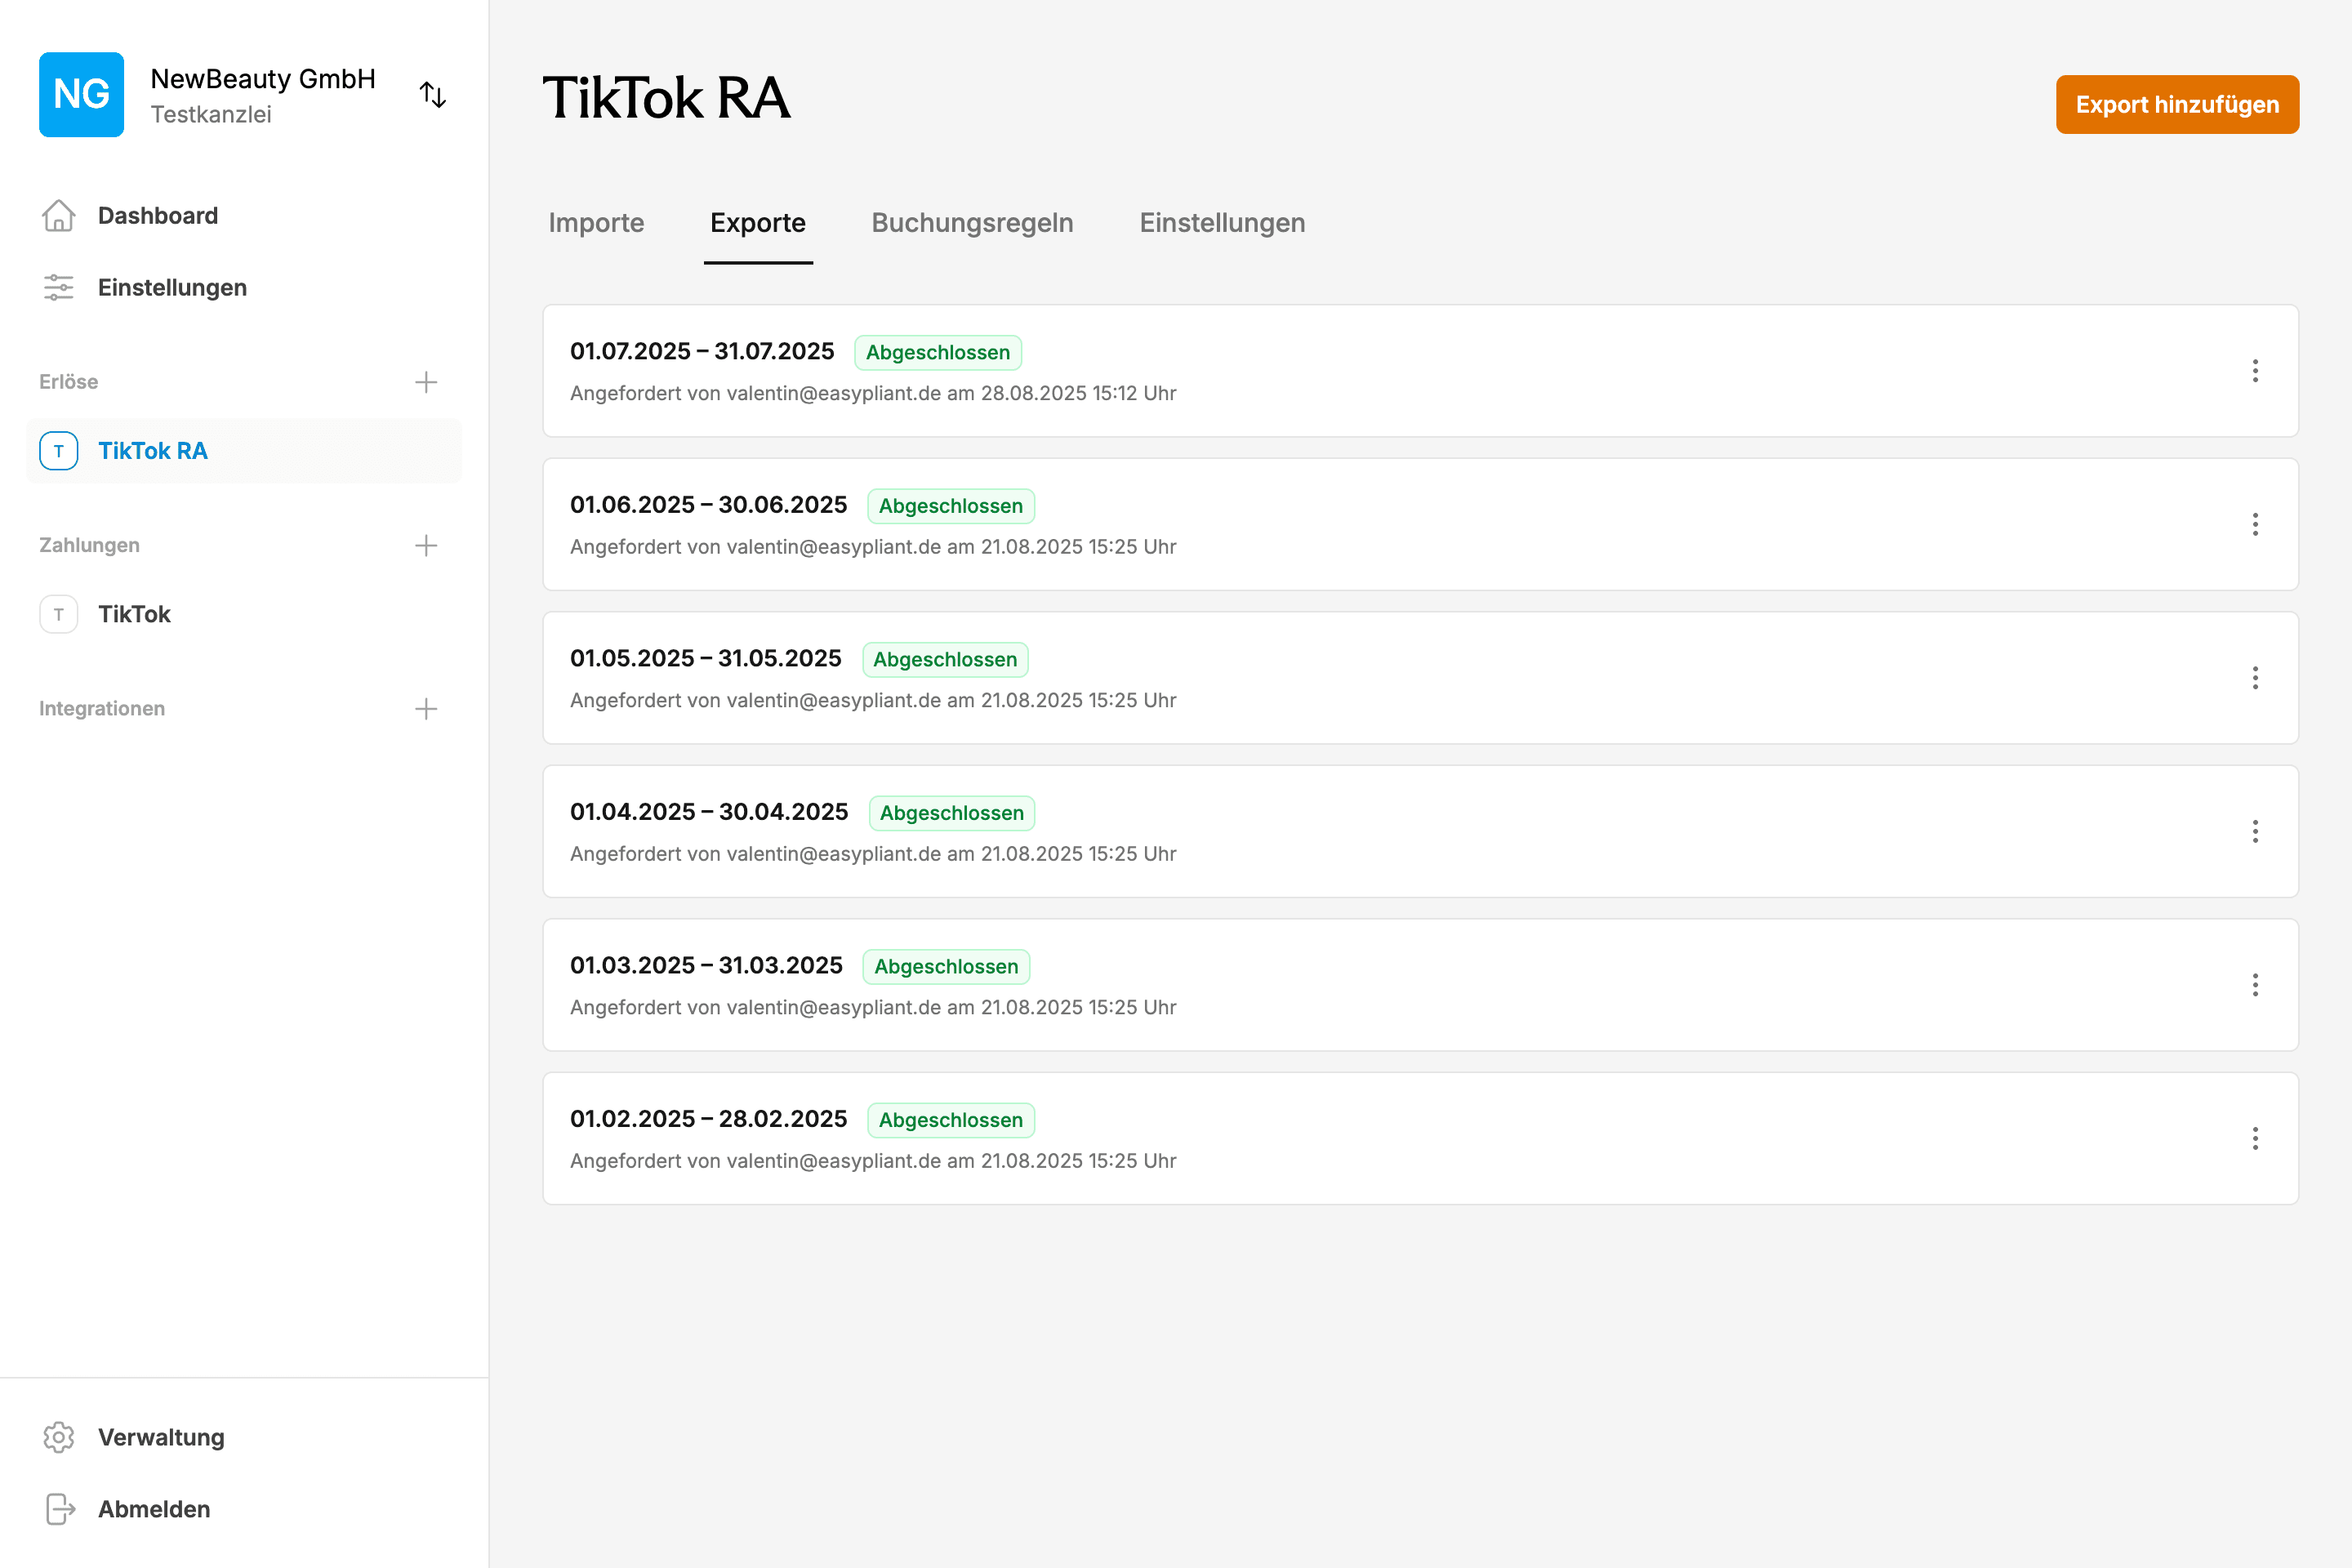
Task: Add a new Erlöse source via plus icon
Action: [x=426, y=381]
